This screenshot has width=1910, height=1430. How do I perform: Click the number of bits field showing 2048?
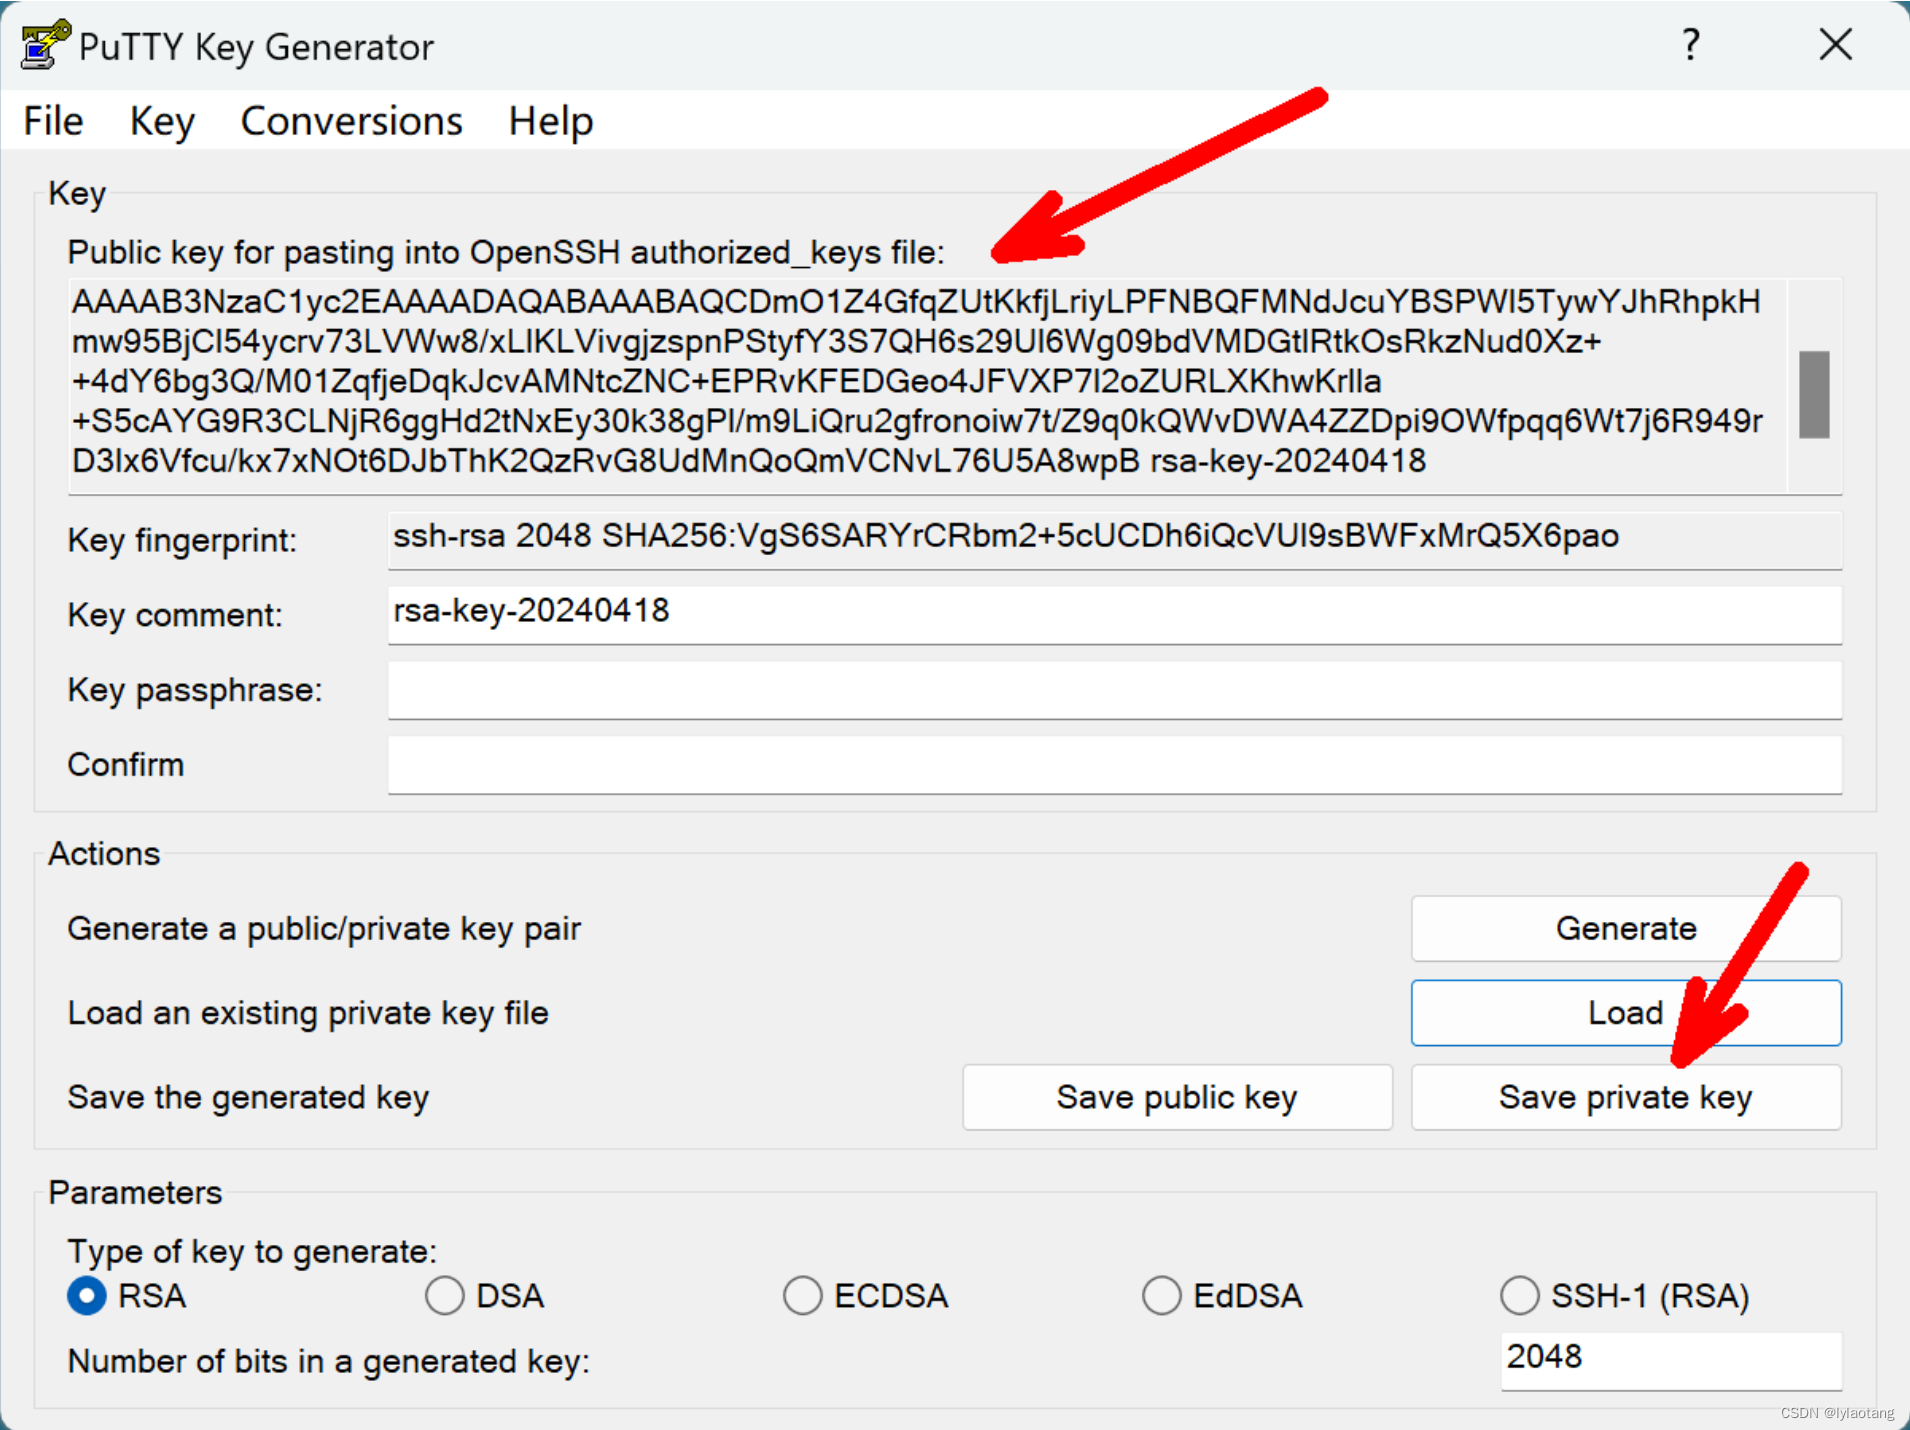(x=1670, y=1359)
